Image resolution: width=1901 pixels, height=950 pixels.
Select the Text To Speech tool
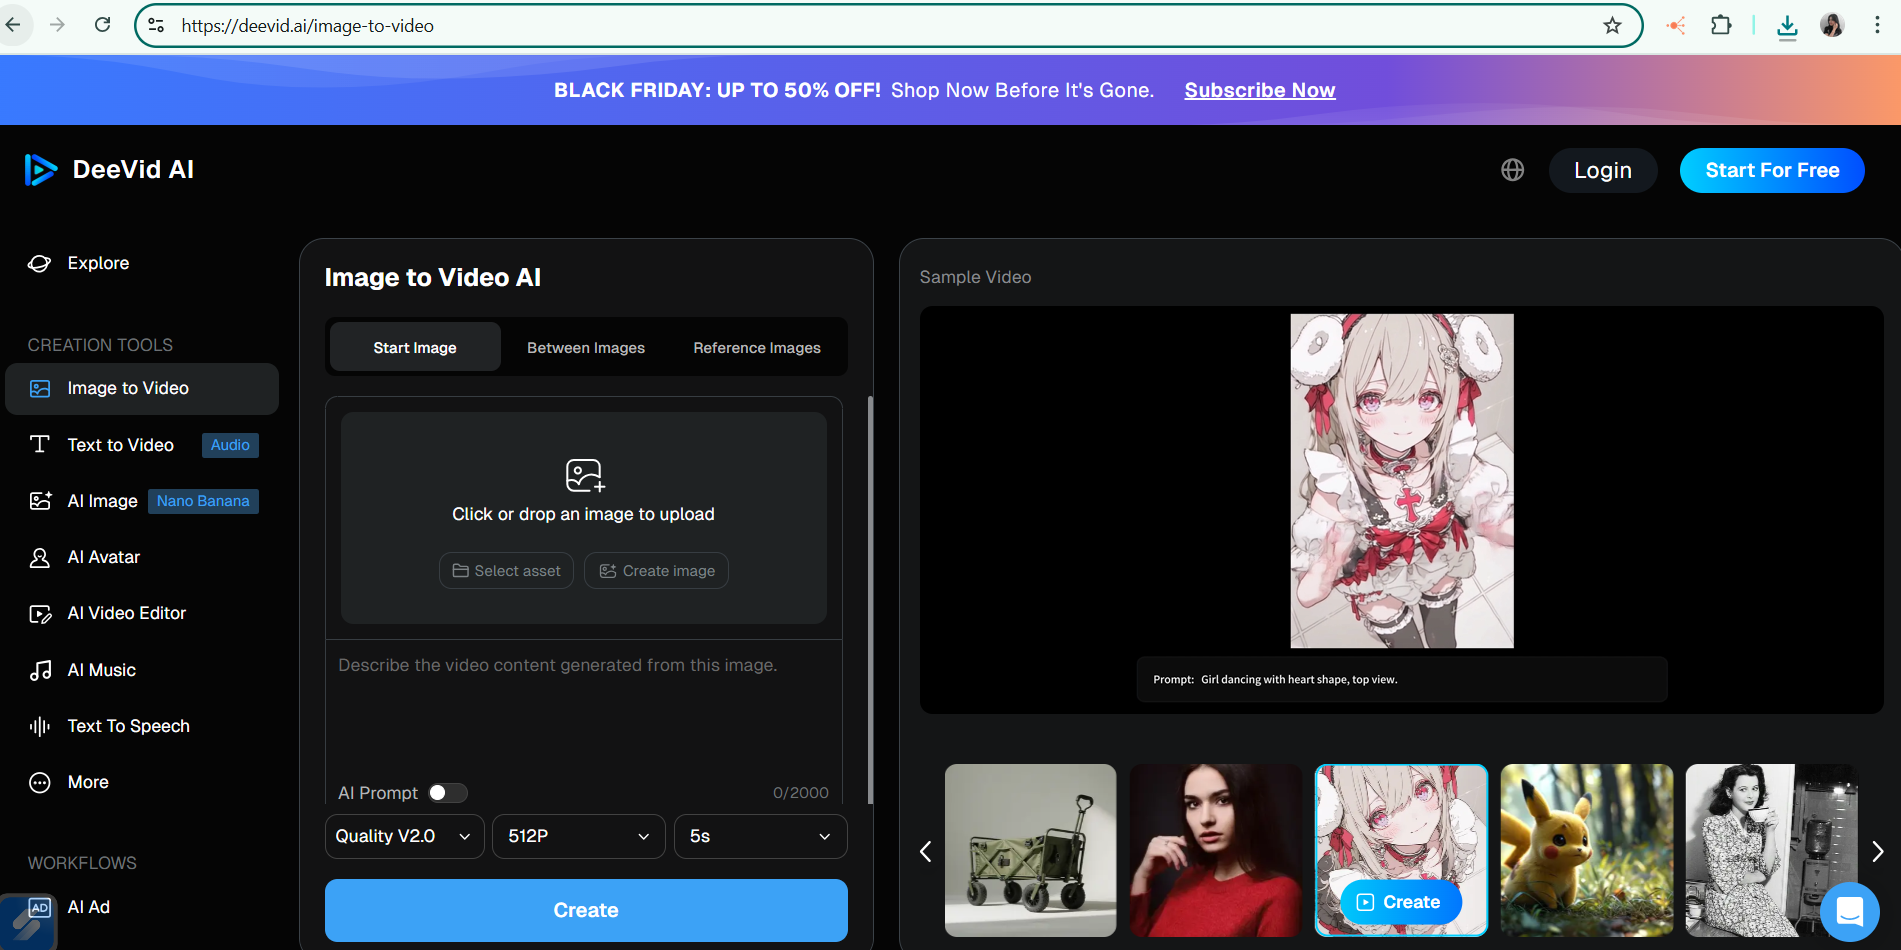(x=128, y=726)
